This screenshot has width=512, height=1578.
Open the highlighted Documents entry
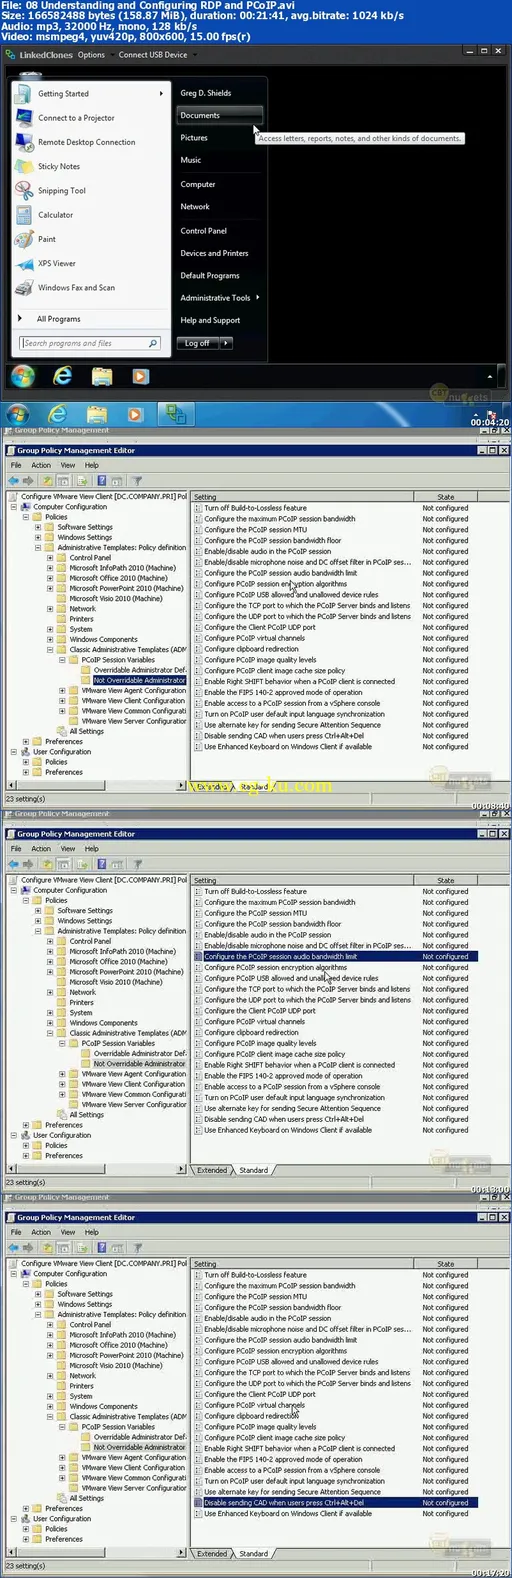[x=219, y=115]
